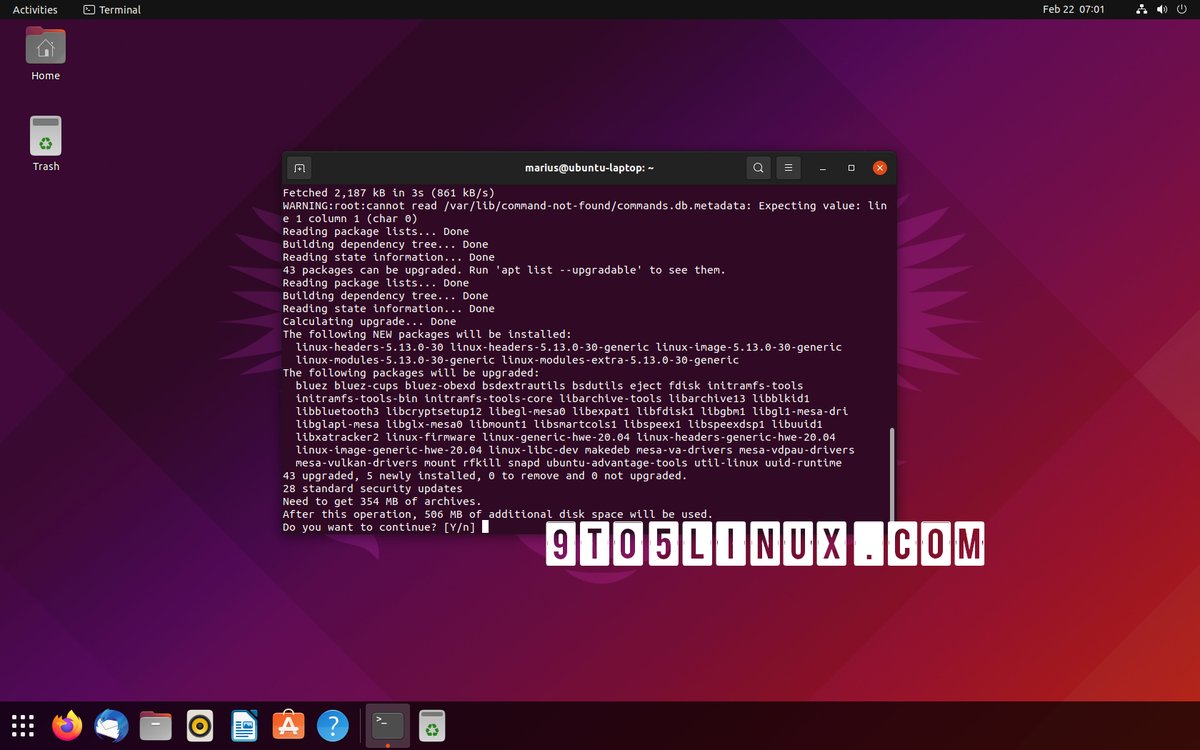Screen dimensions: 1200x750
Task: Open the Files file manager
Action: (155, 725)
